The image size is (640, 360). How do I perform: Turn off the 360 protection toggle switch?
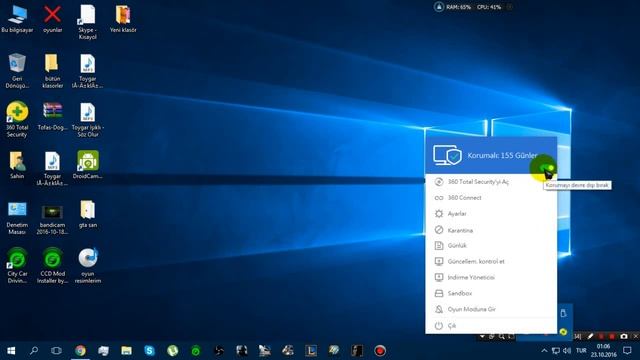point(546,168)
